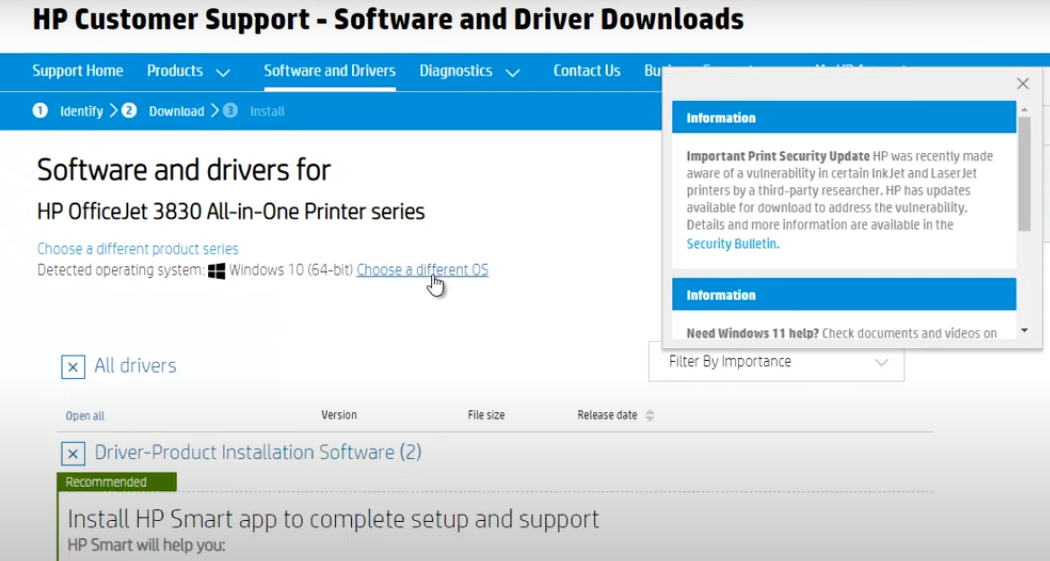The width and height of the screenshot is (1050, 561).
Task: Click the popup scrollbar down arrow
Action: [x=1025, y=331]
